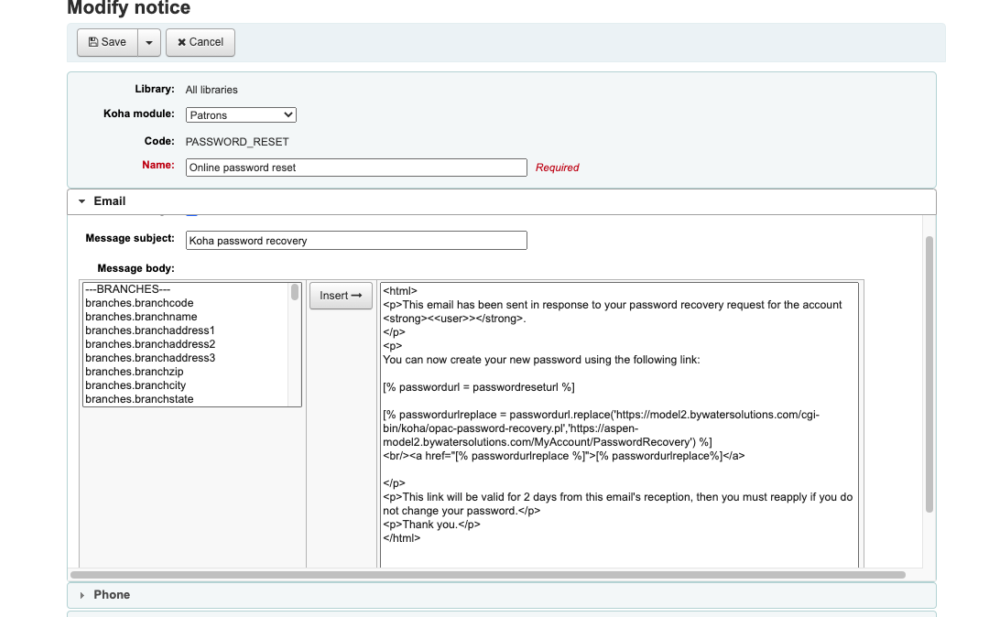
Task: Click the Cancel button
Action: (200, 42)
